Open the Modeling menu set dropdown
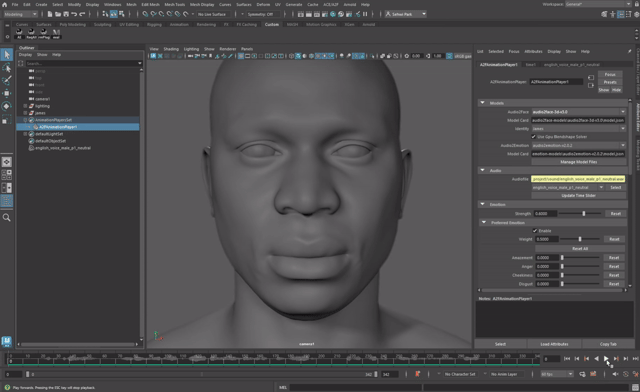Screen dimensions: 640x392 pos(20,14)
